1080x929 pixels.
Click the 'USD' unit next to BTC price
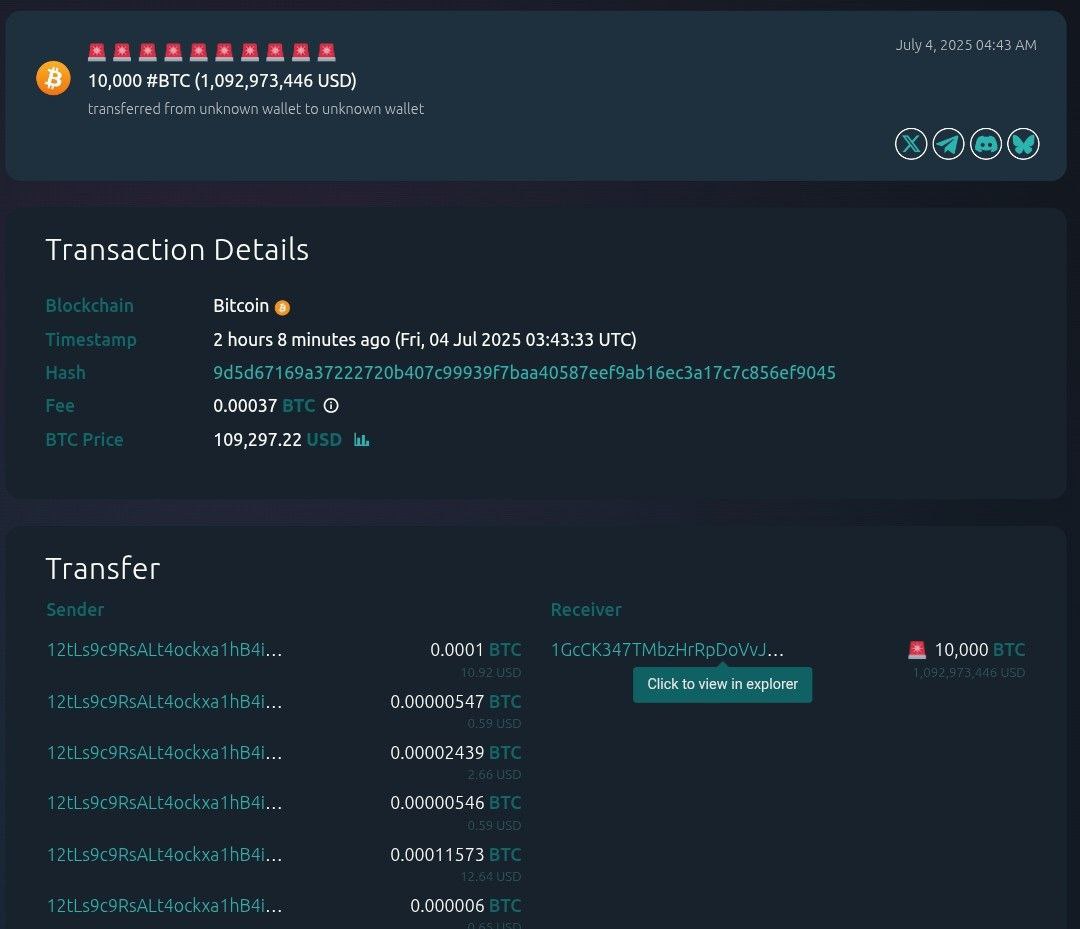click(324, 439)
